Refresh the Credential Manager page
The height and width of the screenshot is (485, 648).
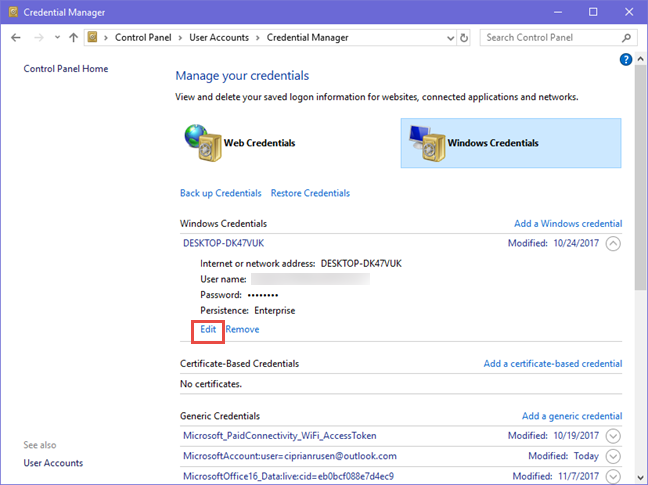pyautogui.click(x=464, y=38)
